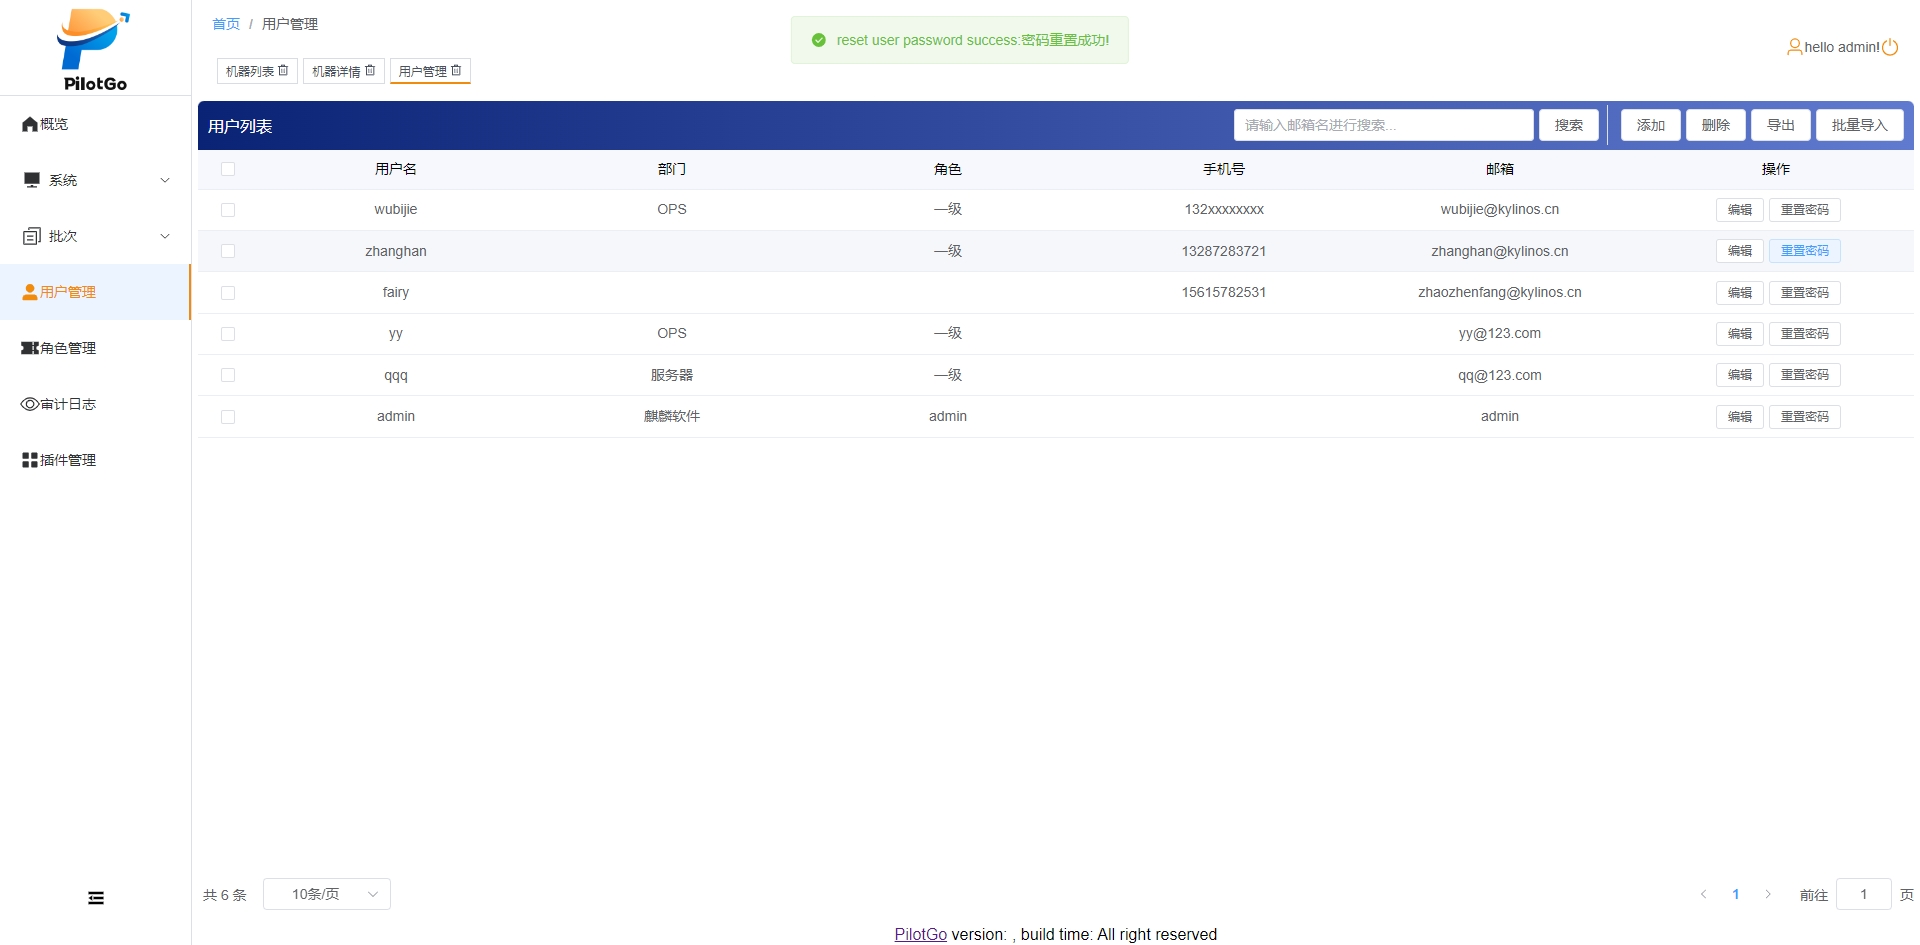Open 概览 home icon in sidebar
The image size is (1920, 945).
click(x=30, y=124)
